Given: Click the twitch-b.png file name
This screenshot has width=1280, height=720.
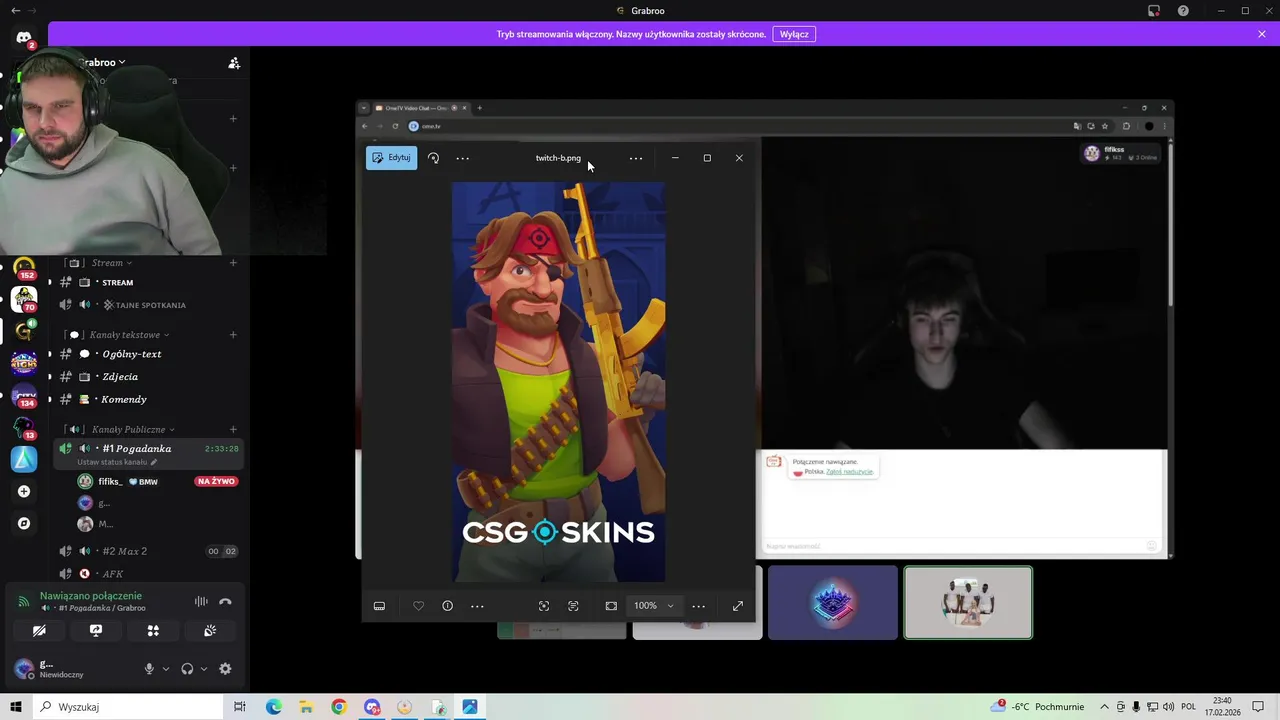Looking at the screenshot, I should coord(558,158).
